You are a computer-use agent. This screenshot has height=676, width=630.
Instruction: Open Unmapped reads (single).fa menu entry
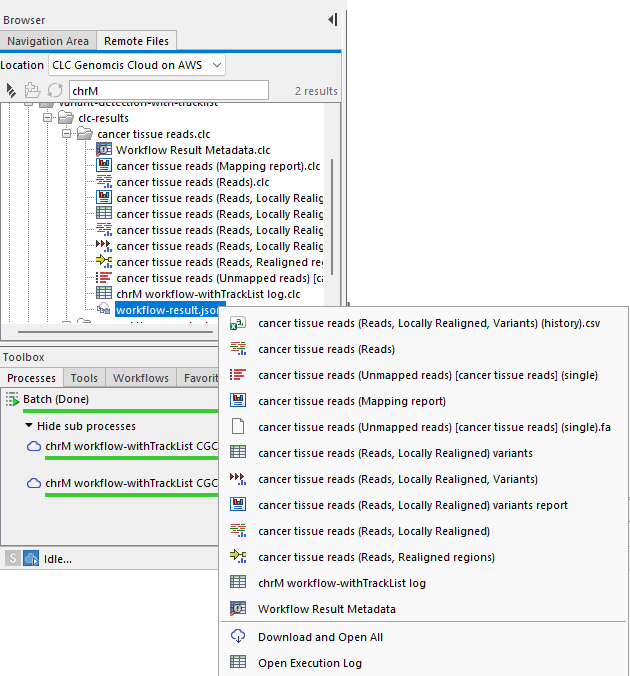423,427
